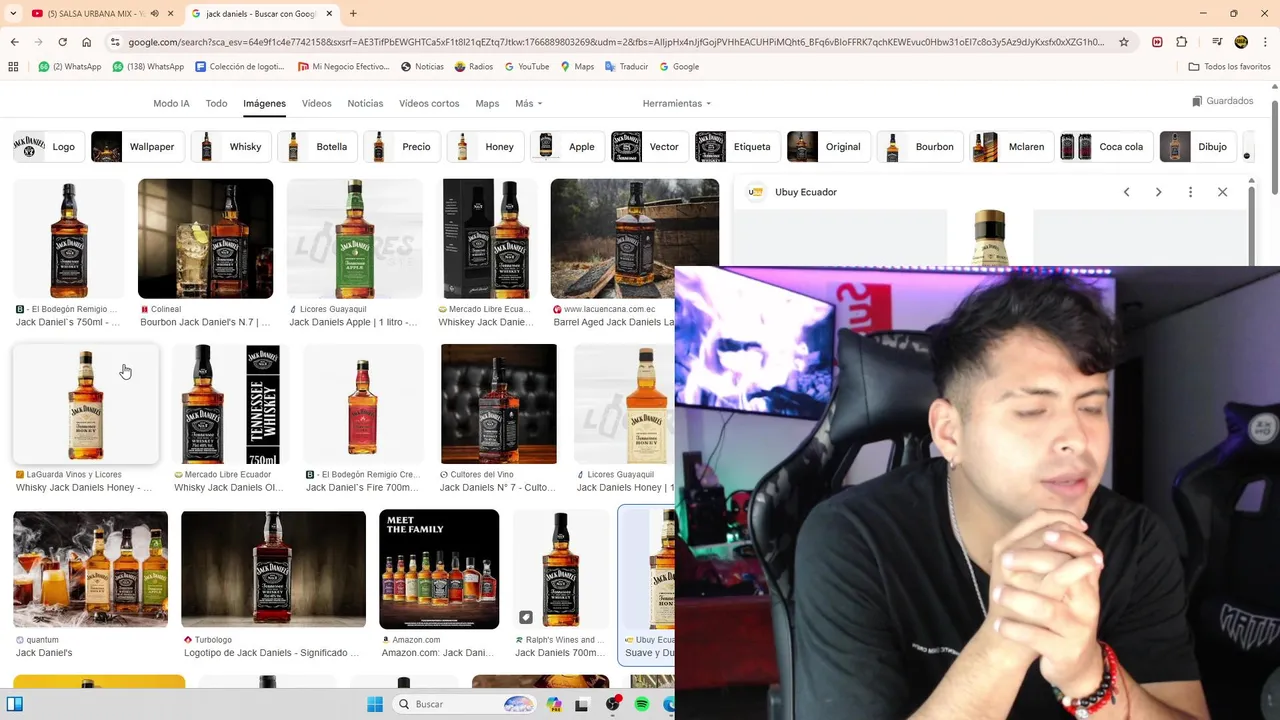Open the Colección de logoti... bookmark
The width and height of the screenshot is (1280, 720).
click(240, 67)
